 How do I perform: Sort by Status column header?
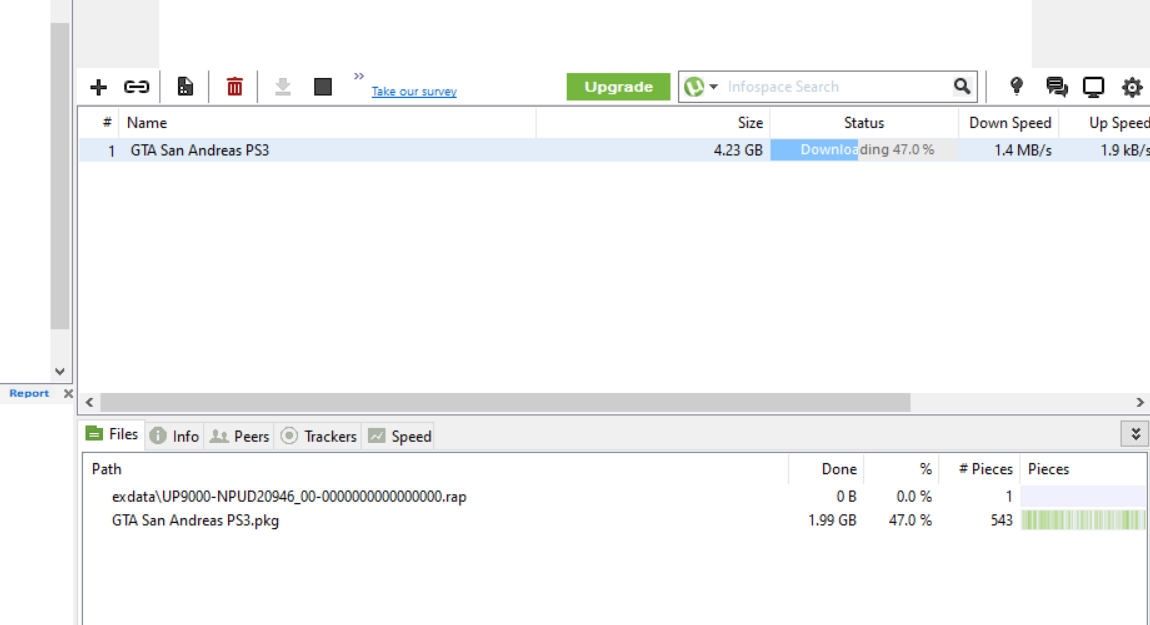click(x=864, y=123)
